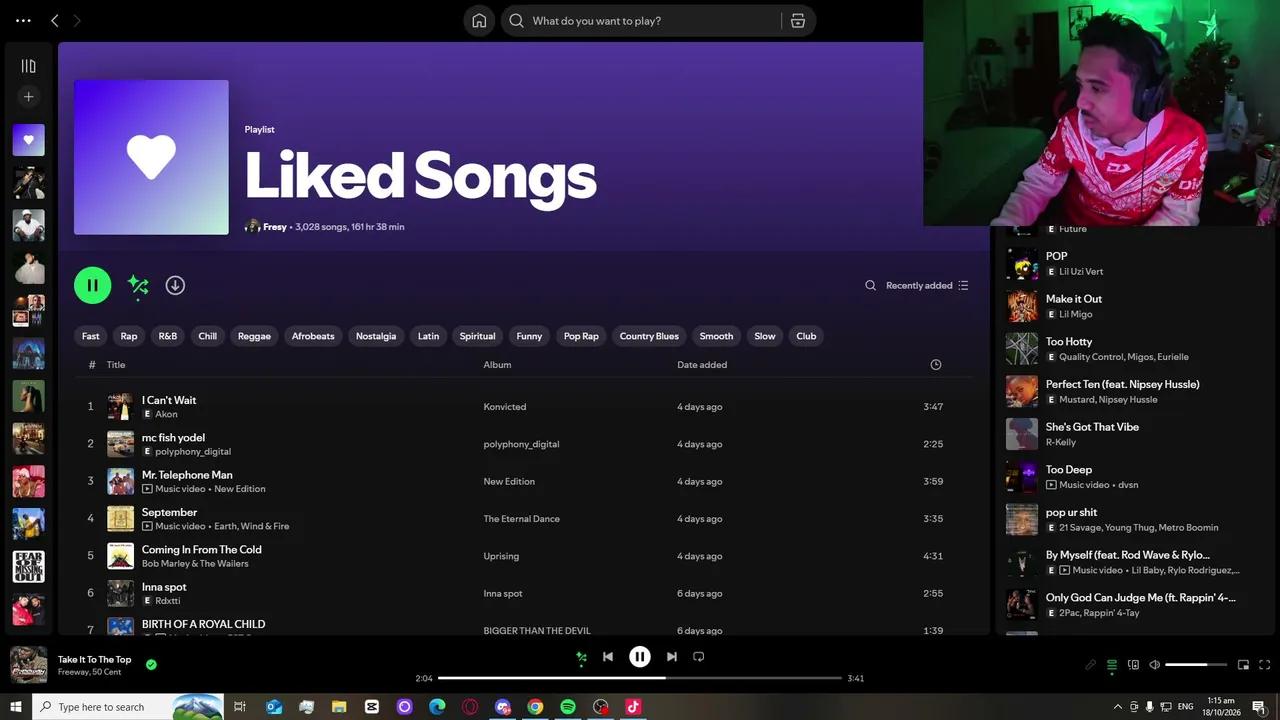Seek within the song progress bar
The image size is (1280, 720).
click(640, 678)
